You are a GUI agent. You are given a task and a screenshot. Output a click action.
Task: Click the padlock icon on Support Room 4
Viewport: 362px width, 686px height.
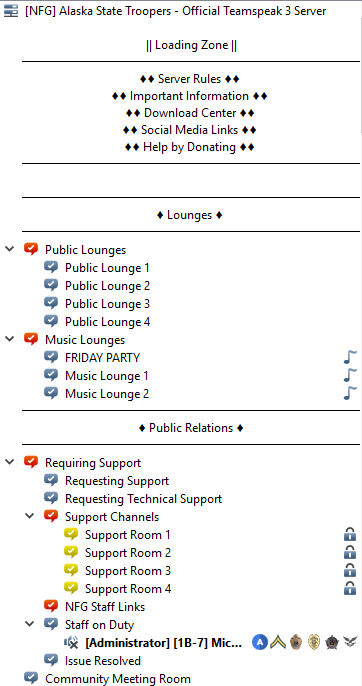pos(350,588)
